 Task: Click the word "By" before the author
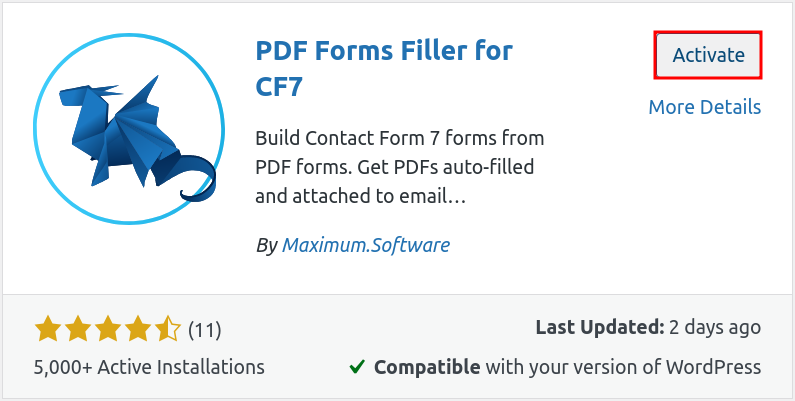[266, 245]
